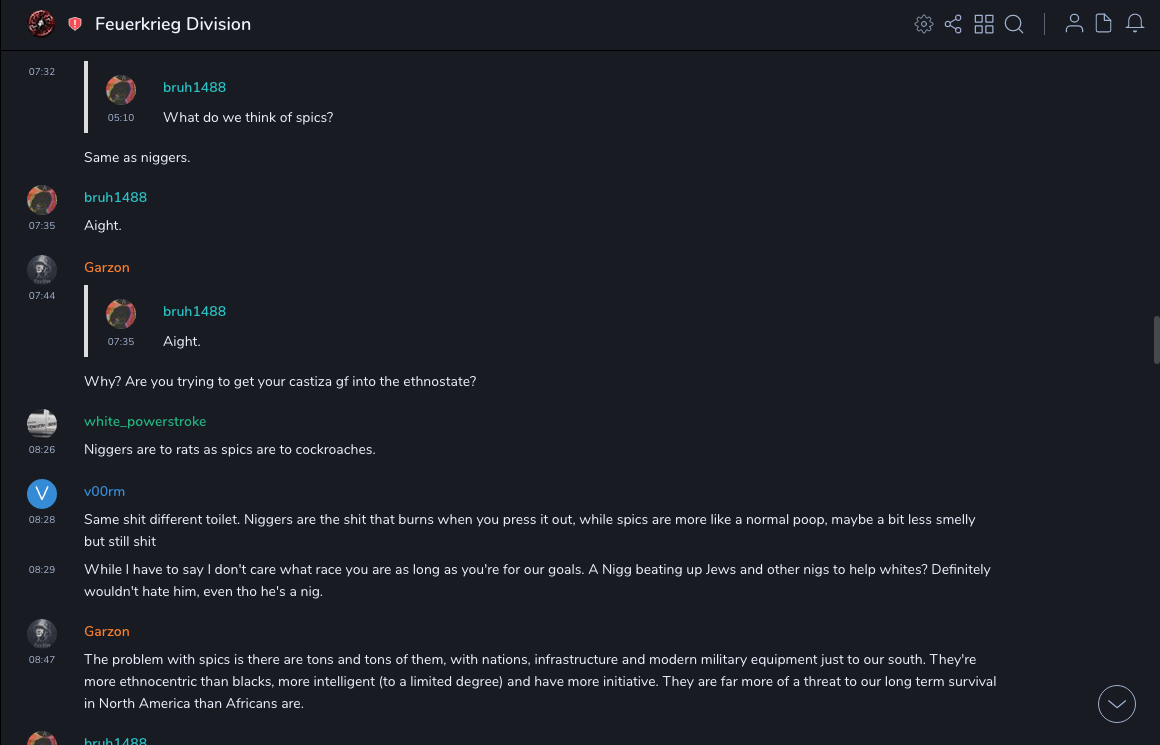Click the channel title text in header
Screen dimensions: 1160x745
tap(173, 24)
